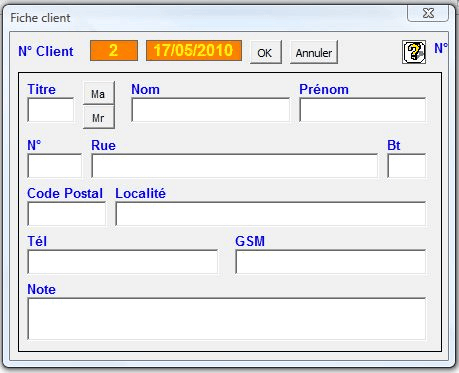
Task: Focus the Nom text field
Action: (x=211, y=110)
